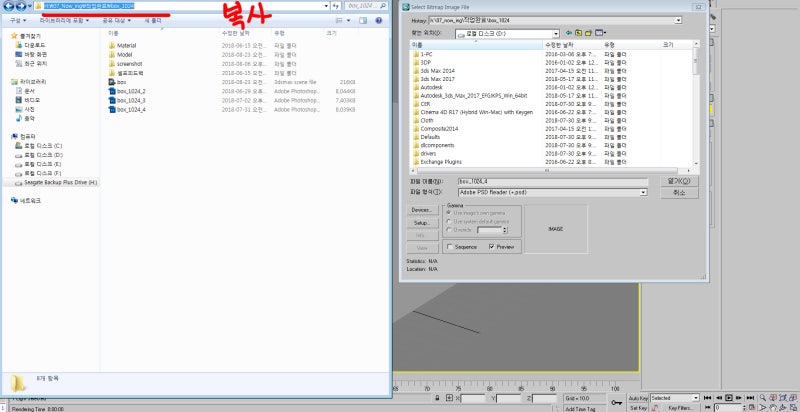Click 새 폴더 in the Explorer toolbar
Screen dimensions: 800x412
coord(153,21)
